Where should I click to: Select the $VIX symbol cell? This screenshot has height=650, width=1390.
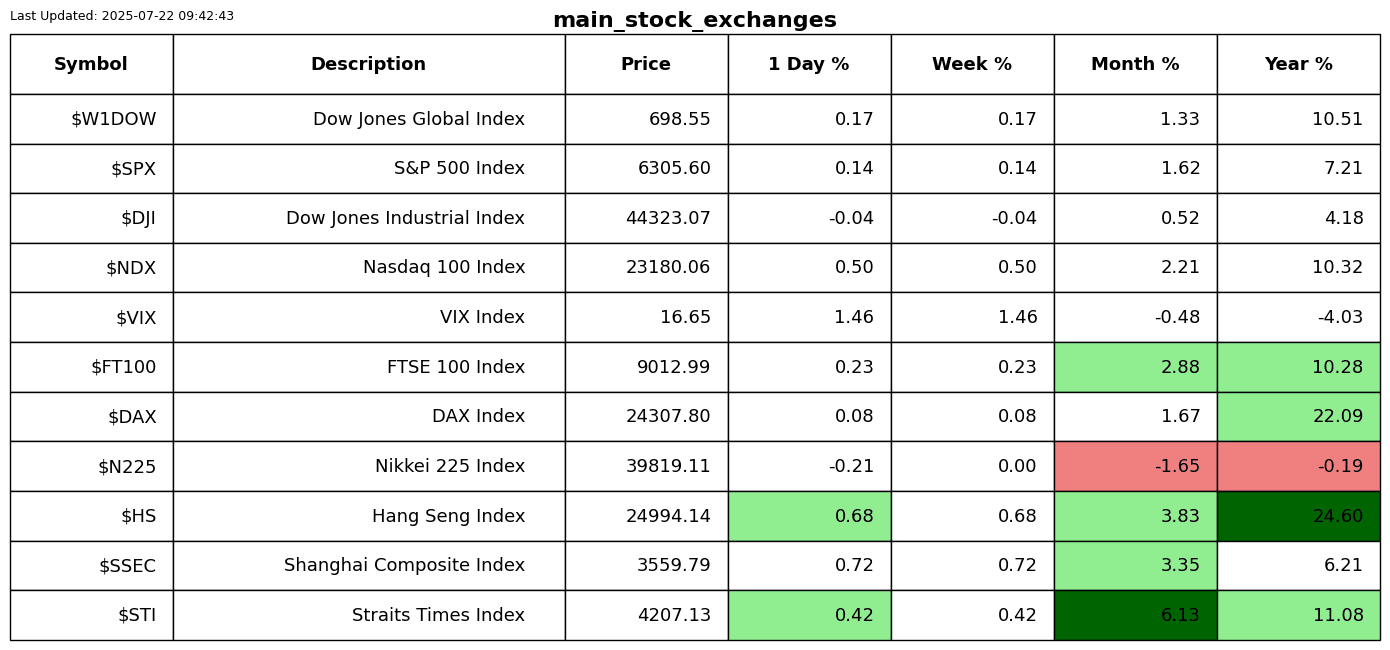[x=136, y=318]
